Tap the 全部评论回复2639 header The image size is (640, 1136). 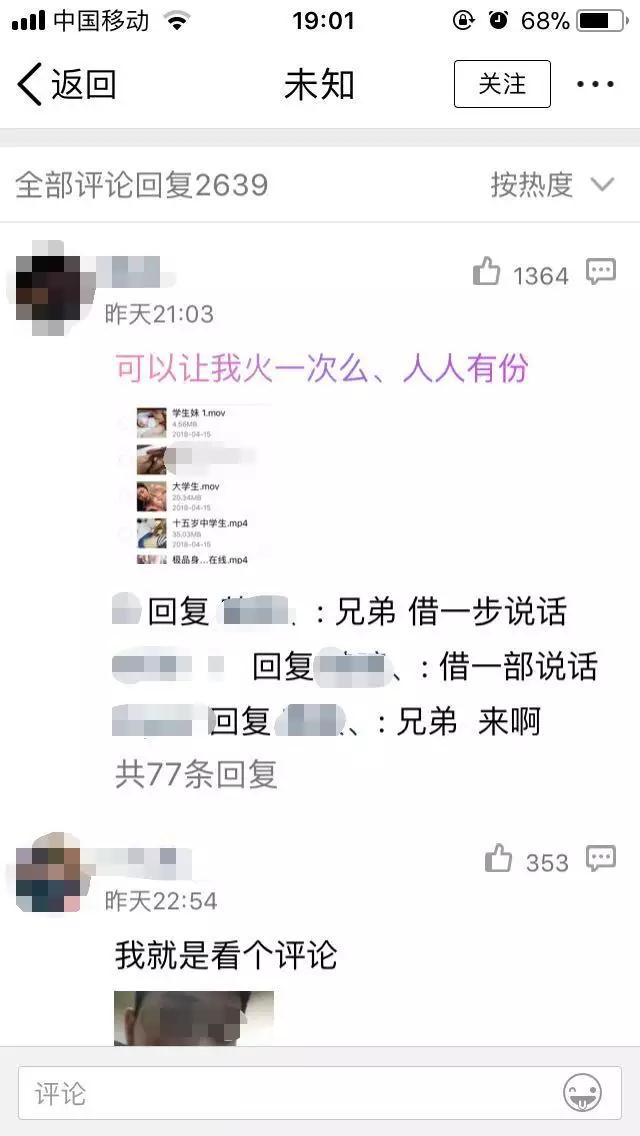[x=141, y=185]
